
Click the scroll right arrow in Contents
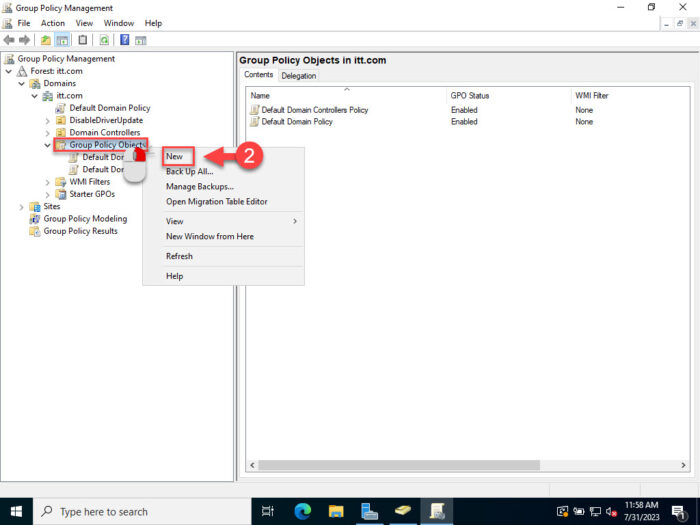683,465
